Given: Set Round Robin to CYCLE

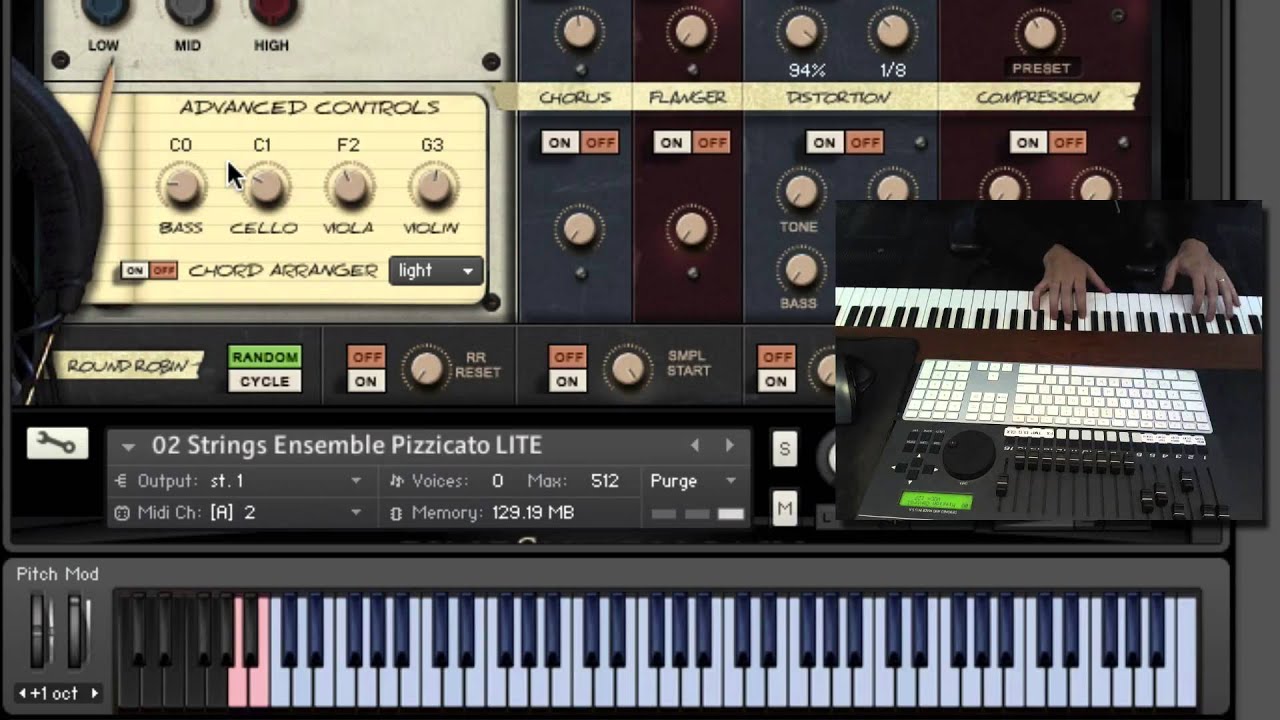Looking at the screenshot, I should (265, 381).
